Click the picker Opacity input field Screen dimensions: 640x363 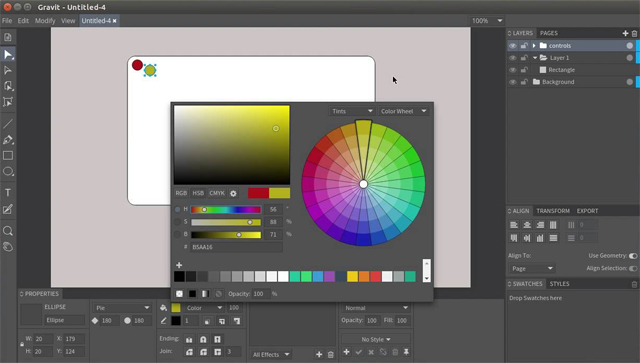point(260,294)
